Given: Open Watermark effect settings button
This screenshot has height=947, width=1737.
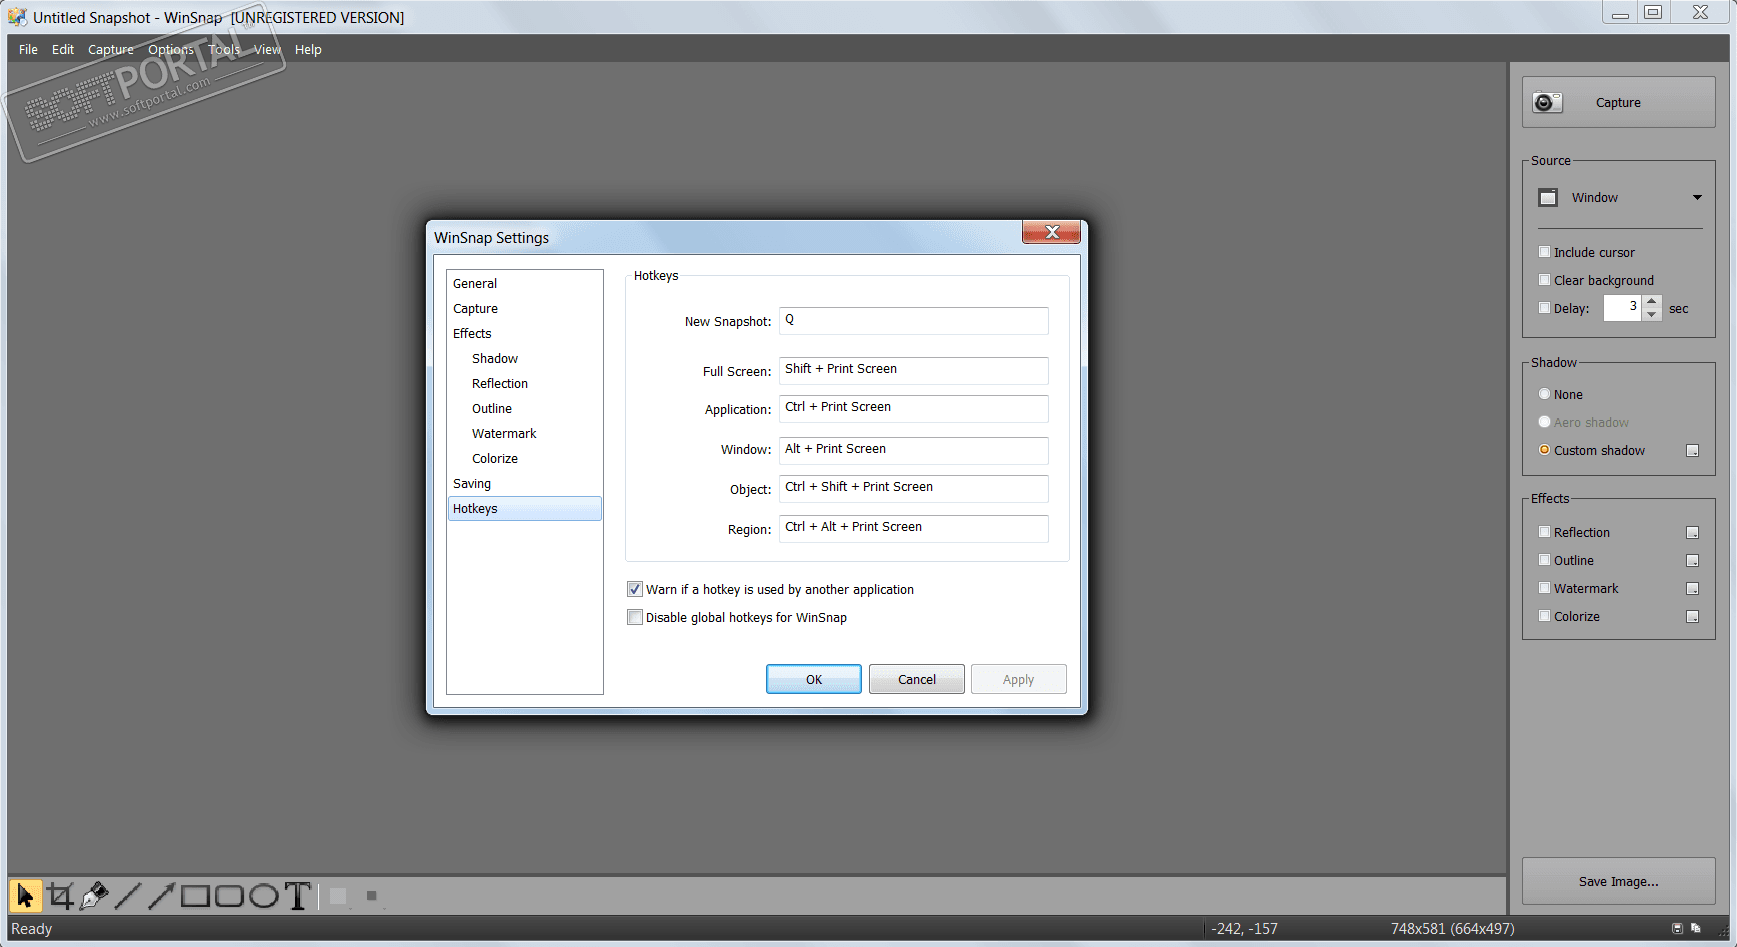Looking at the screenshot, I should pos(1692,589).
